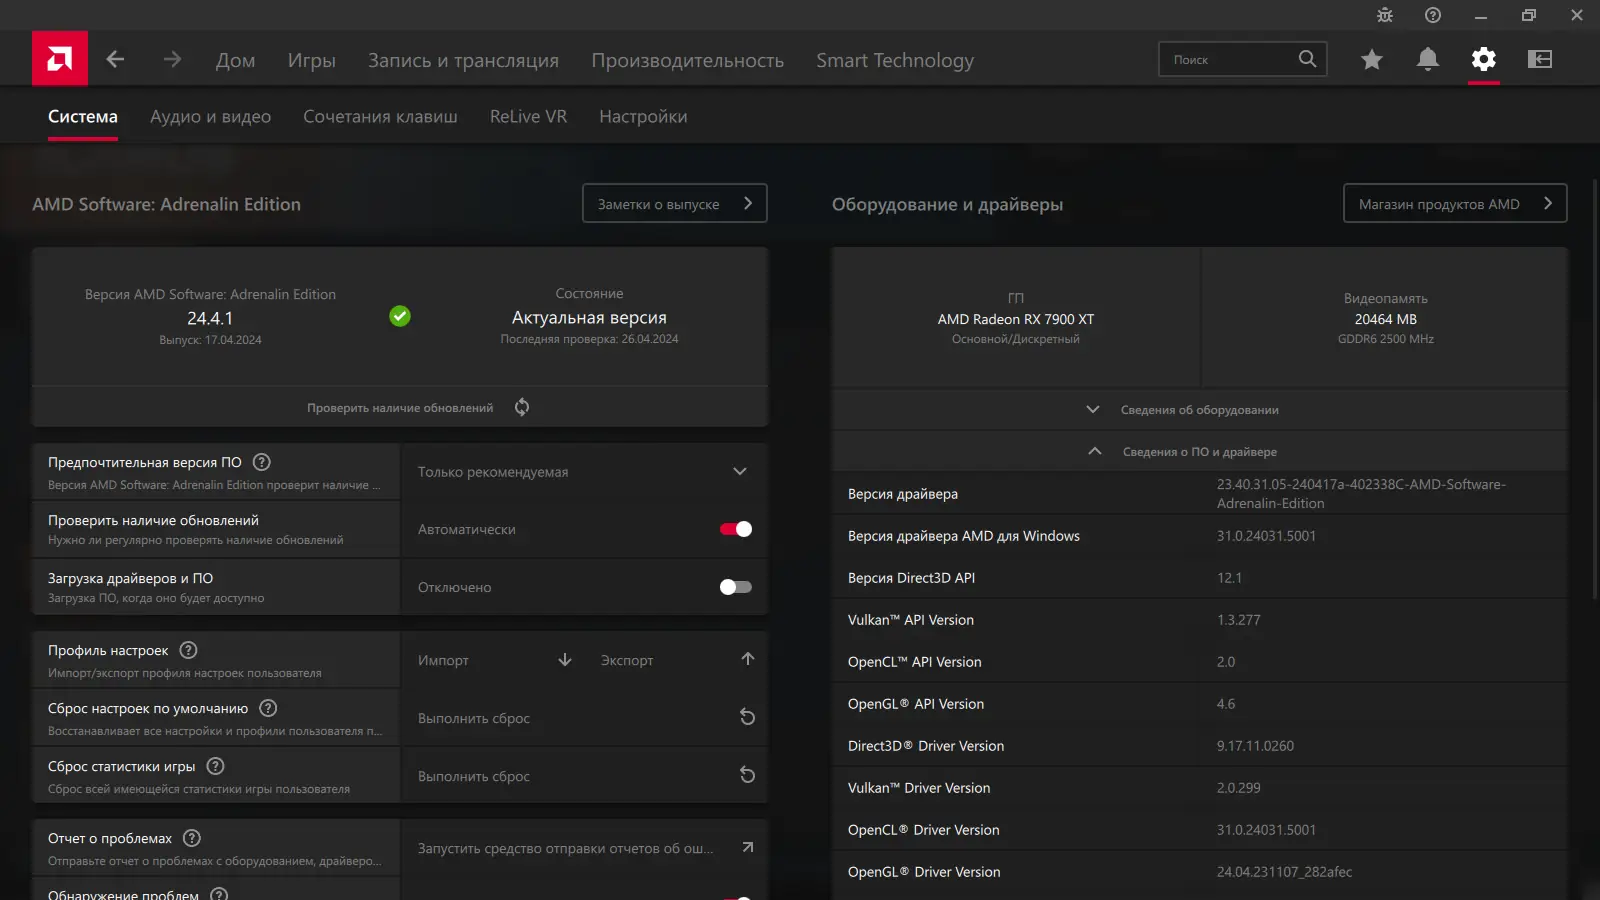
Task: Expand Сведения об оборудовании section
Action: (1199, 410)
